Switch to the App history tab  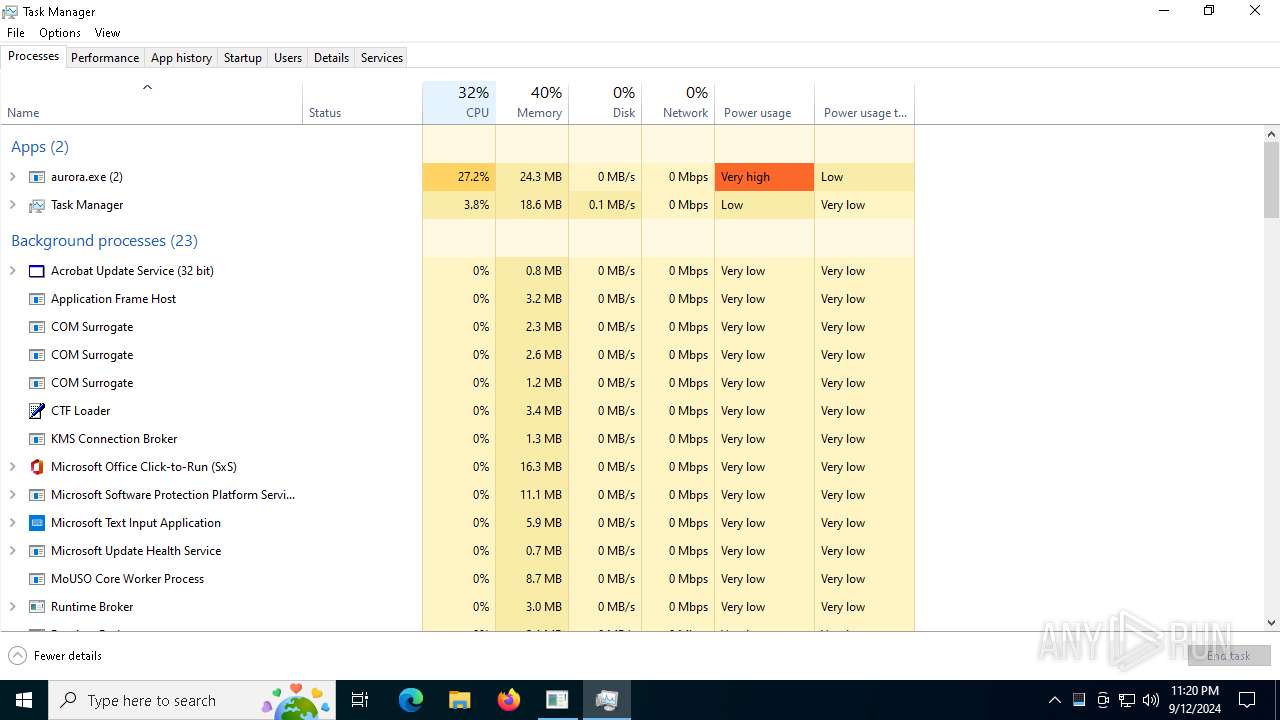(181, 58)
